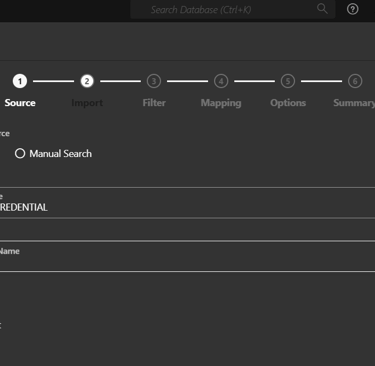Go to the Summary step label
375x366 pixels.
point(354,103)
